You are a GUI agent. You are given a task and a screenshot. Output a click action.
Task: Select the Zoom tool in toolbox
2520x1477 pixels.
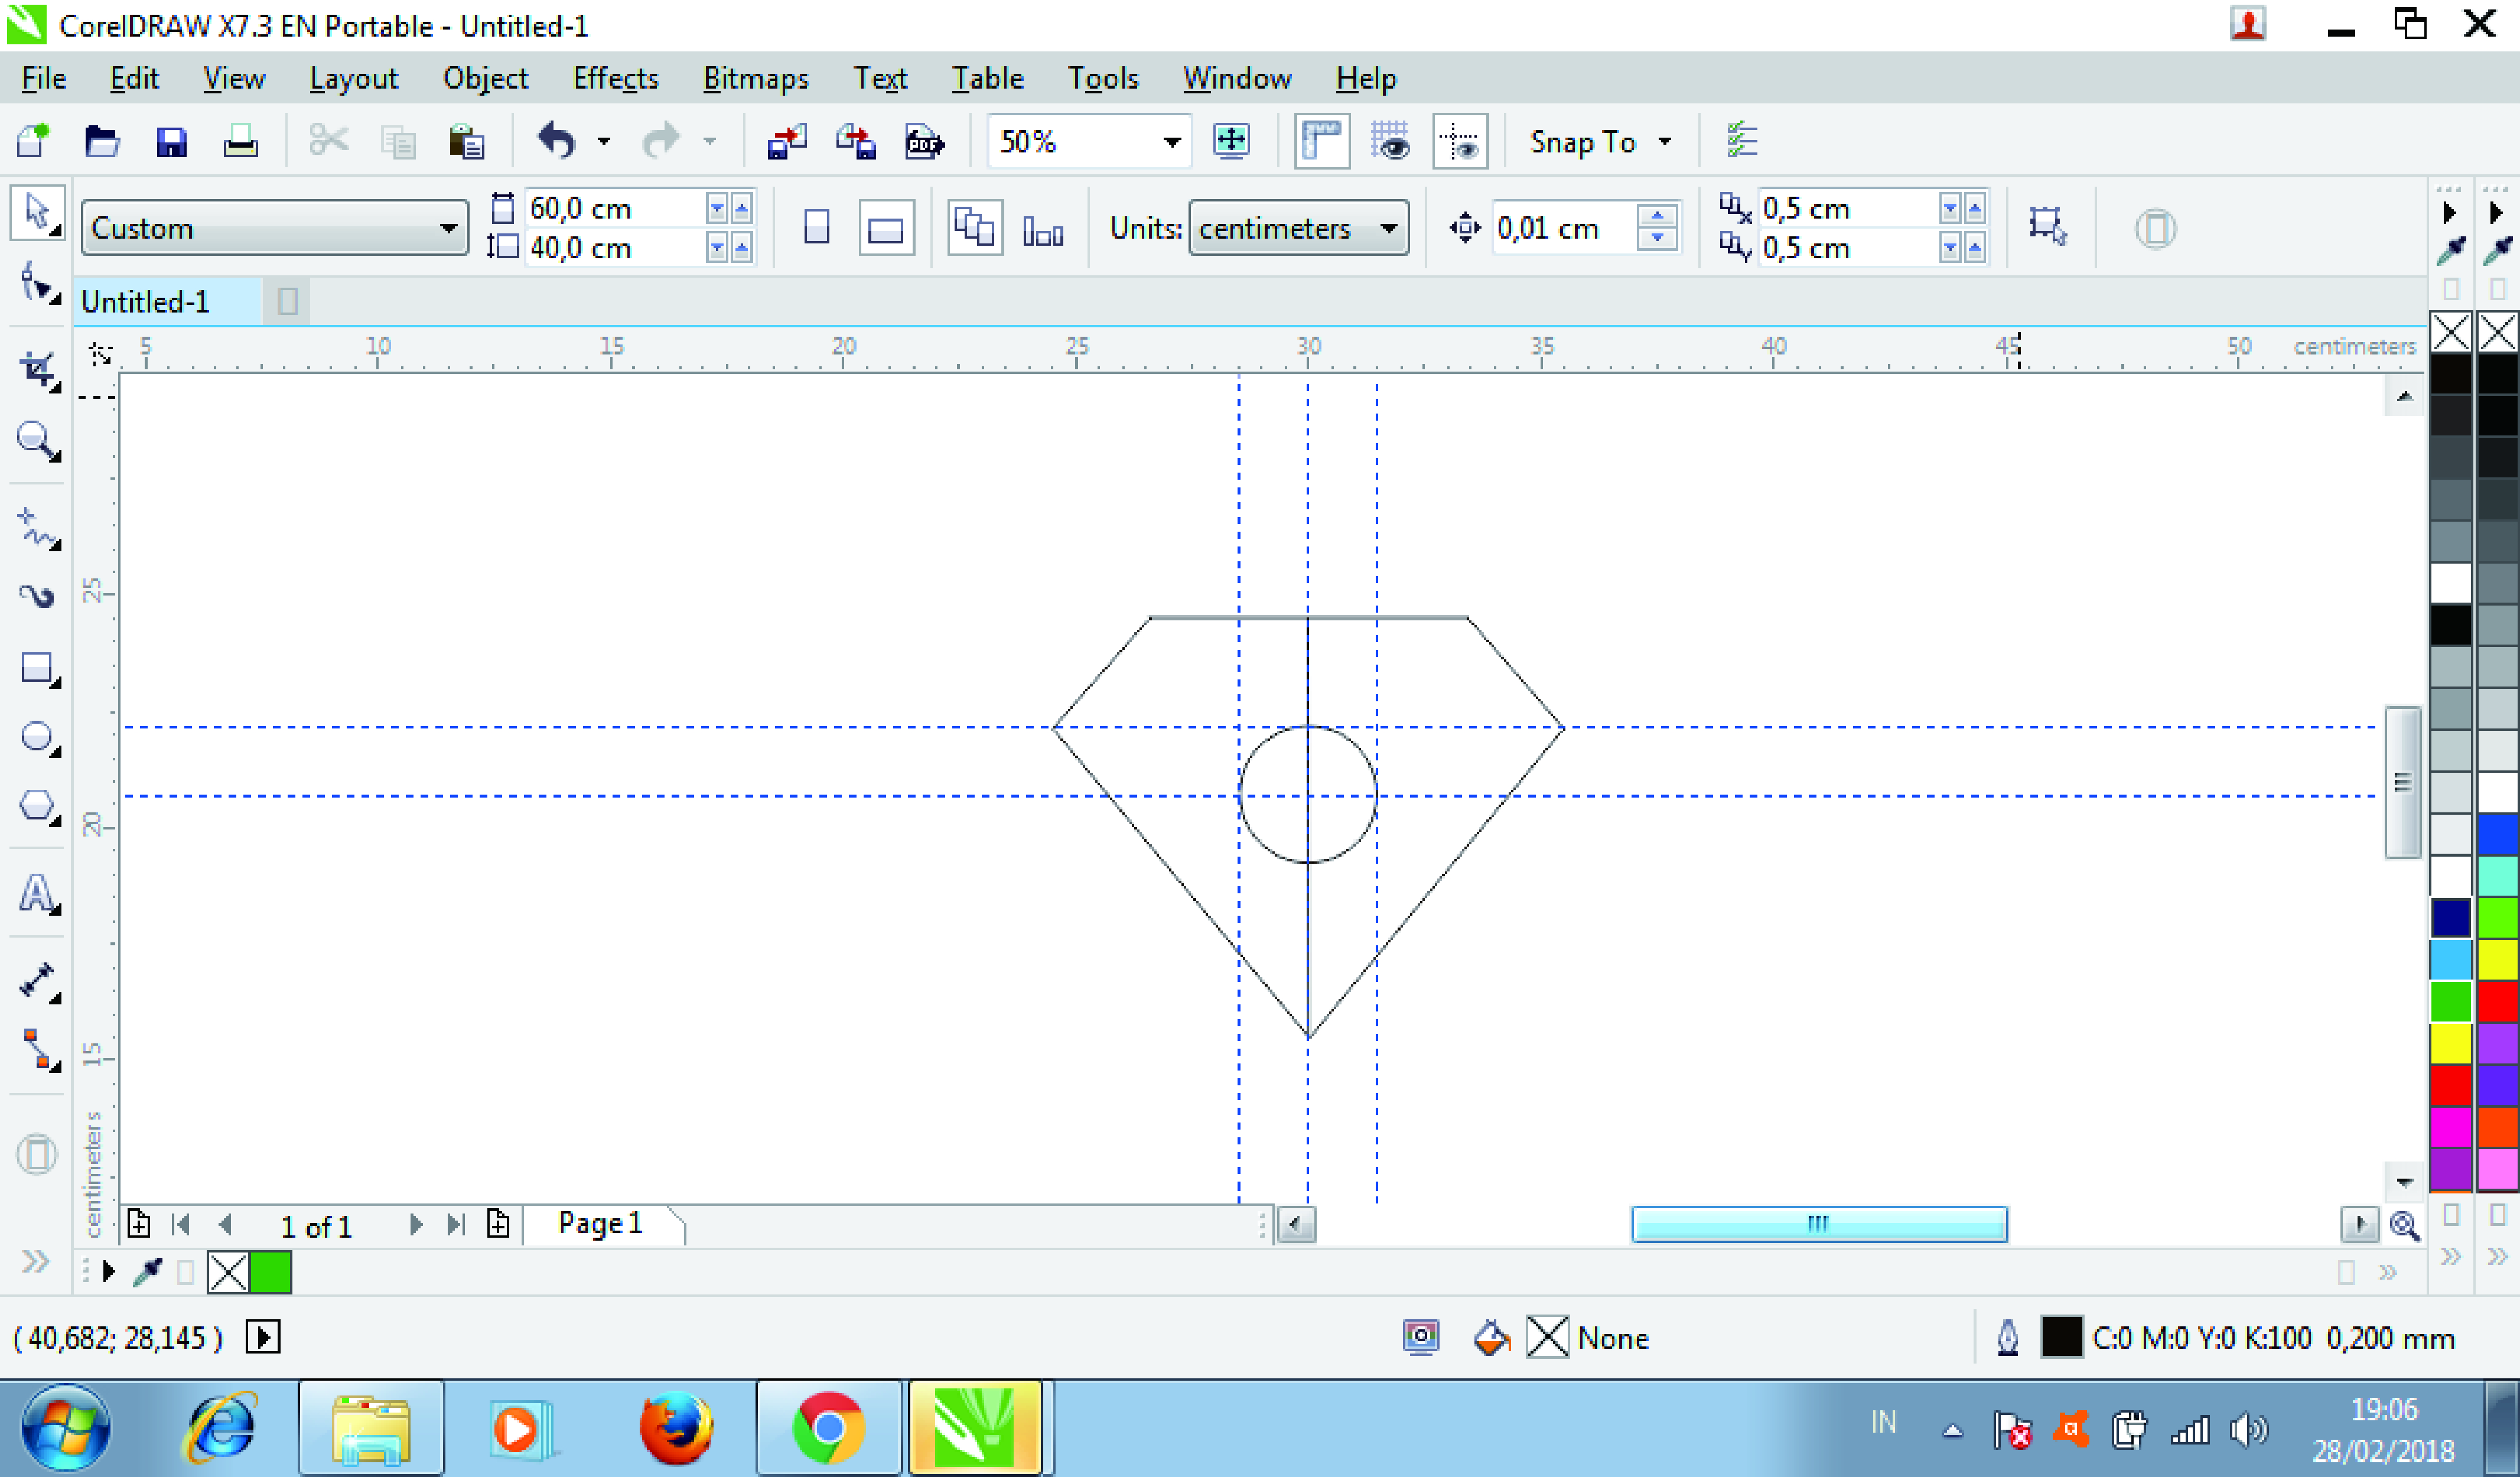click(x=37, y=440)
